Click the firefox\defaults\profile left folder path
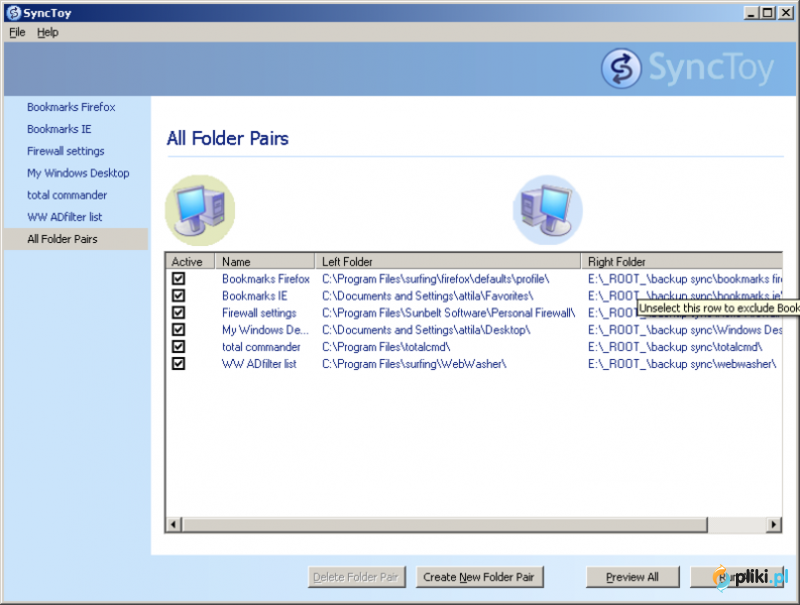The width and height of the screenshot is (800, 605). pyautogui.click(x=436, y=279)
